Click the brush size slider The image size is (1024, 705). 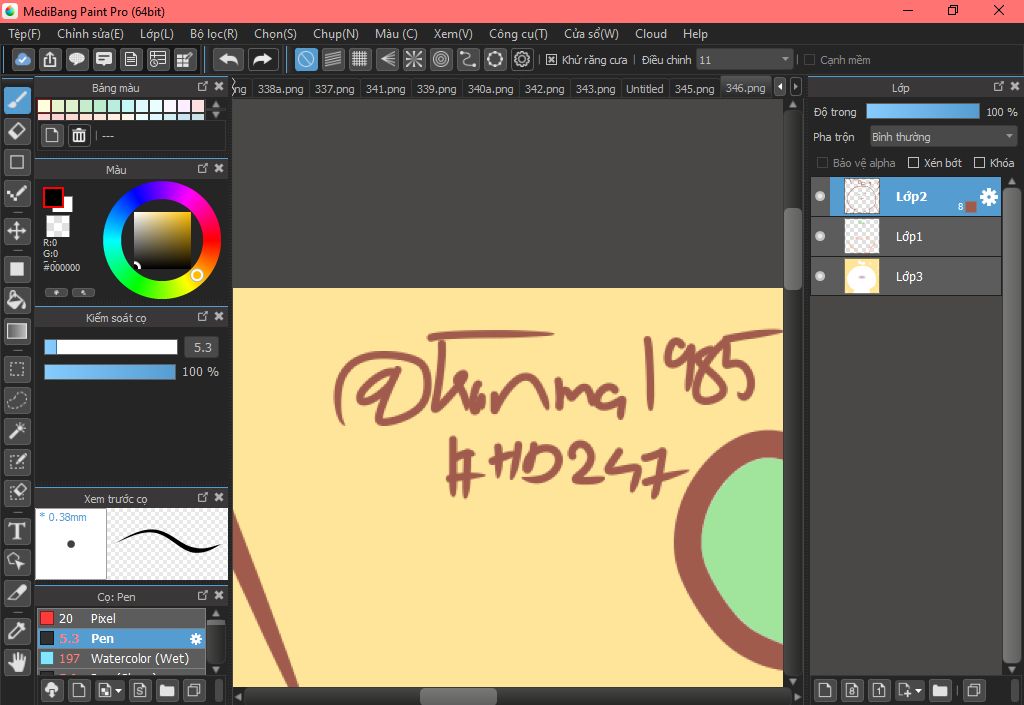(x=110, y=347)
